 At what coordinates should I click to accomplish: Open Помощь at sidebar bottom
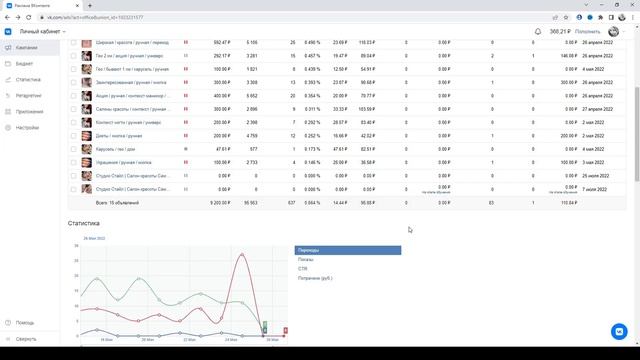(24, 323)
